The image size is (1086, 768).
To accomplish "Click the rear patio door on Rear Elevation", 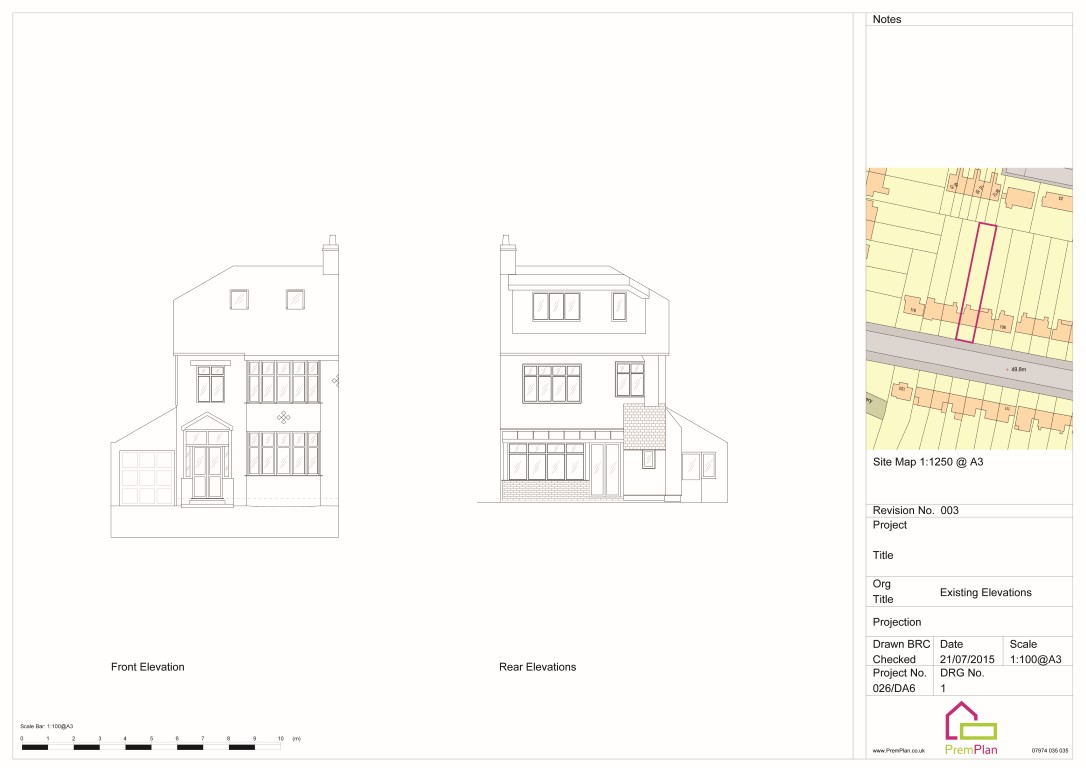I will (x=604, y=469).
